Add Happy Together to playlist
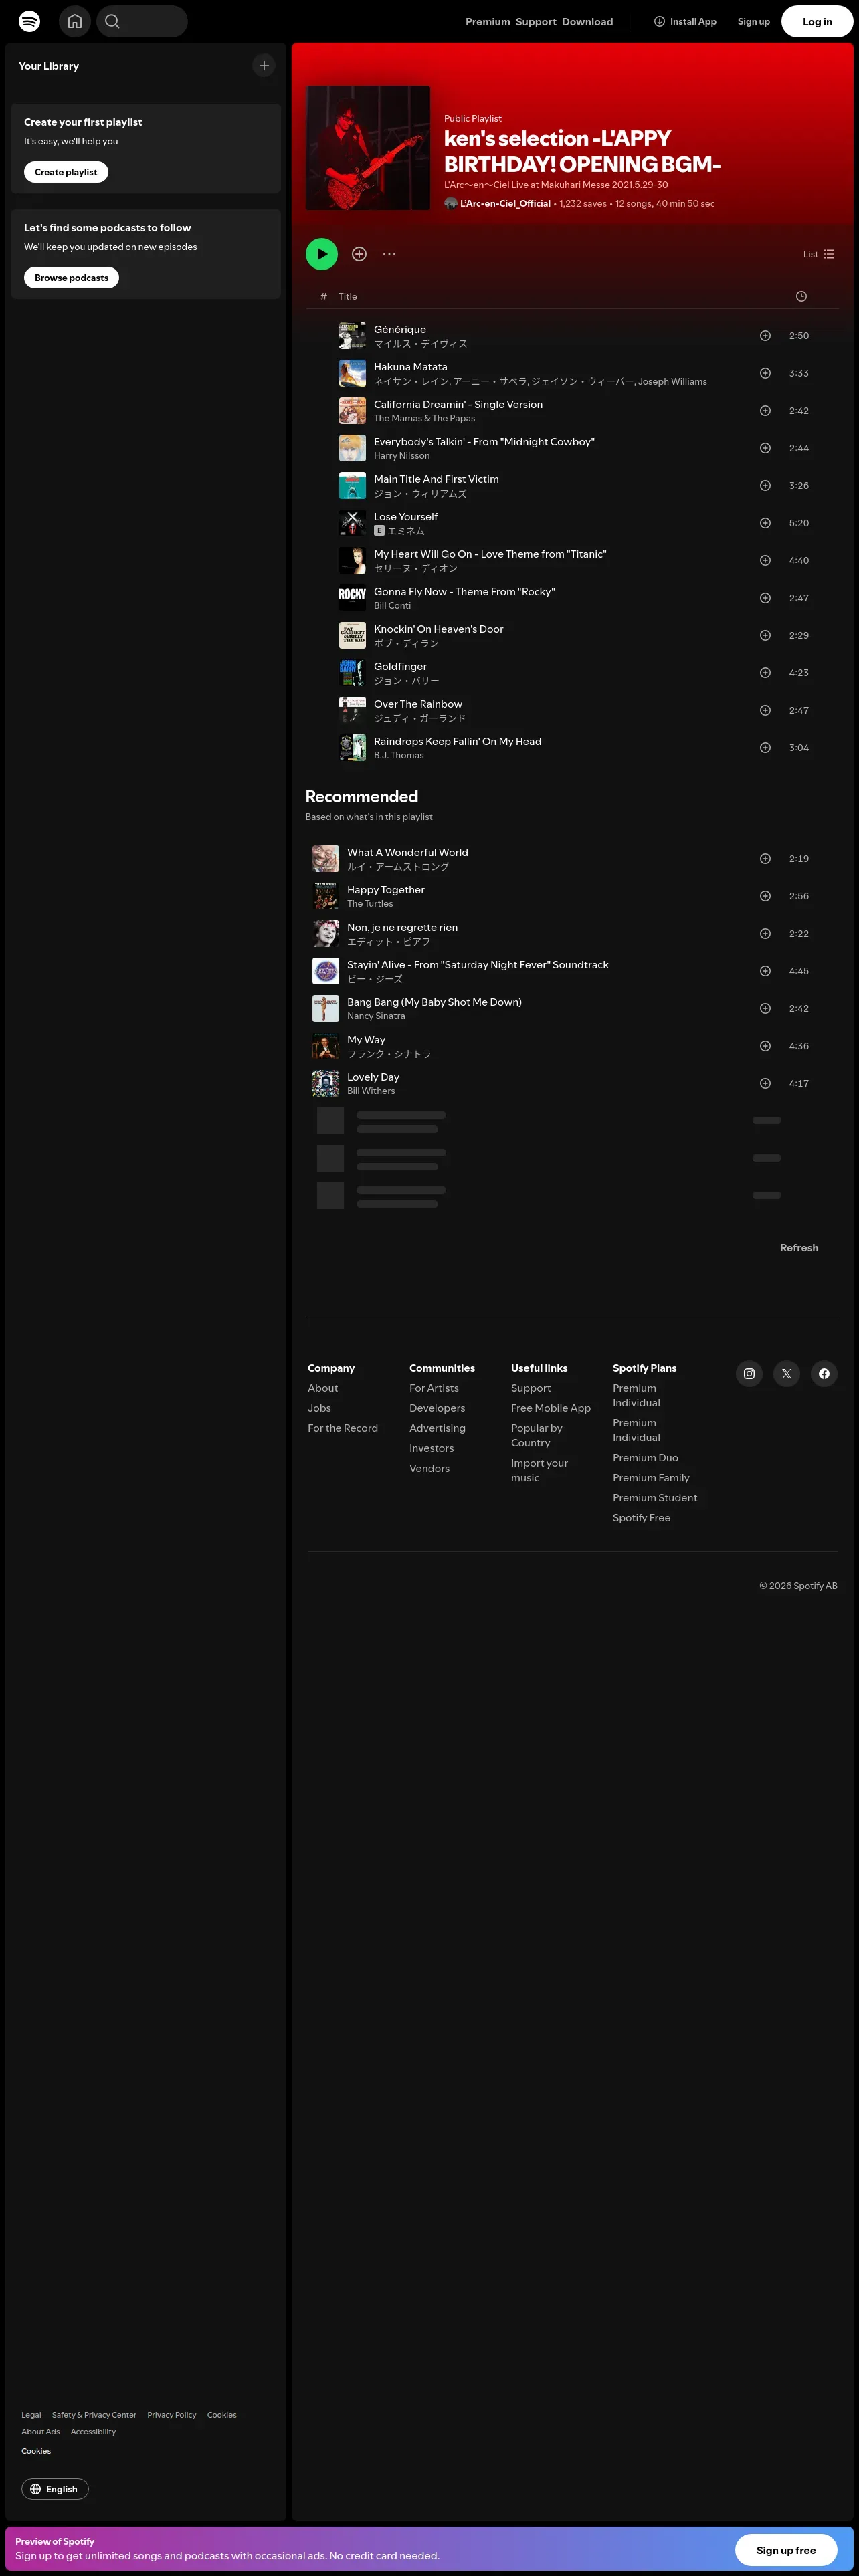Screen dimensions: 859x2576 coord(765,896)
